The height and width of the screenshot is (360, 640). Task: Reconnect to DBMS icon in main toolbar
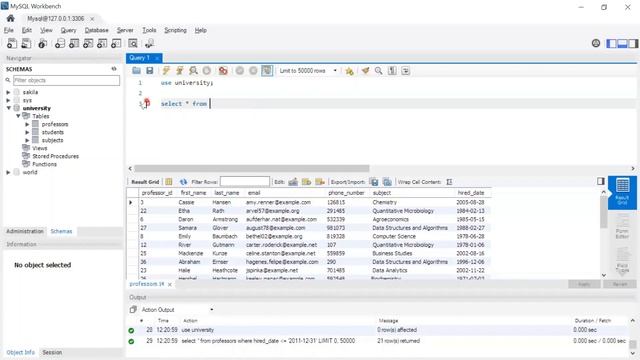pyautogui.click(x=149, y=43)
